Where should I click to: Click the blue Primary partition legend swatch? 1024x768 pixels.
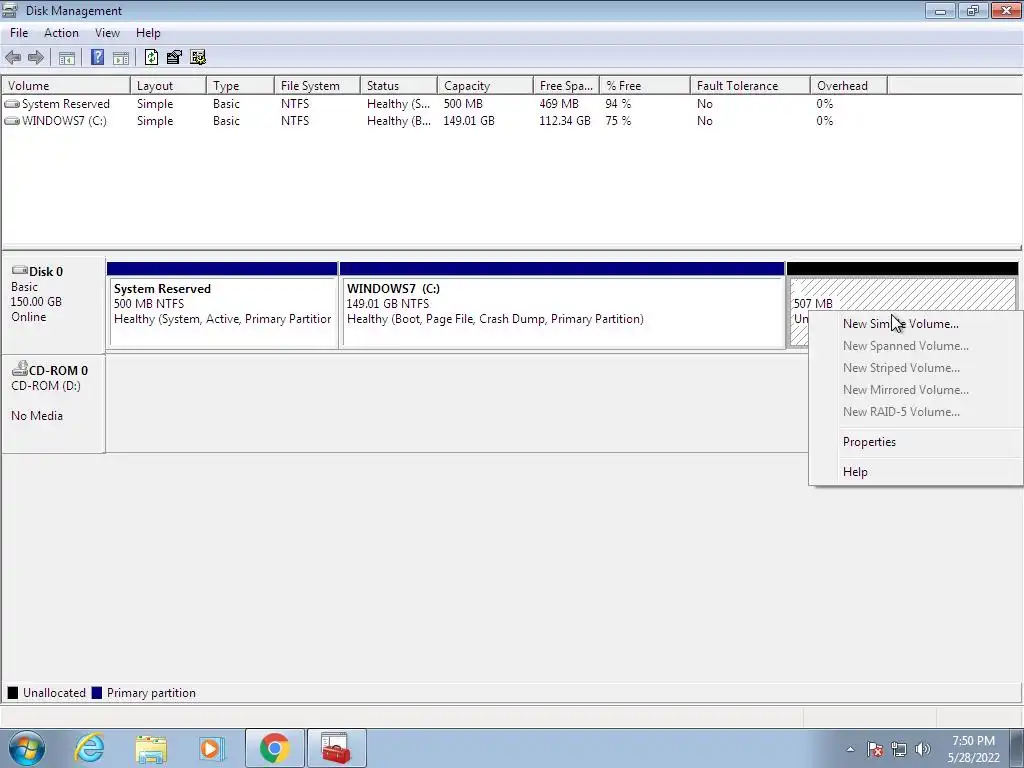(x=97, y=693)
